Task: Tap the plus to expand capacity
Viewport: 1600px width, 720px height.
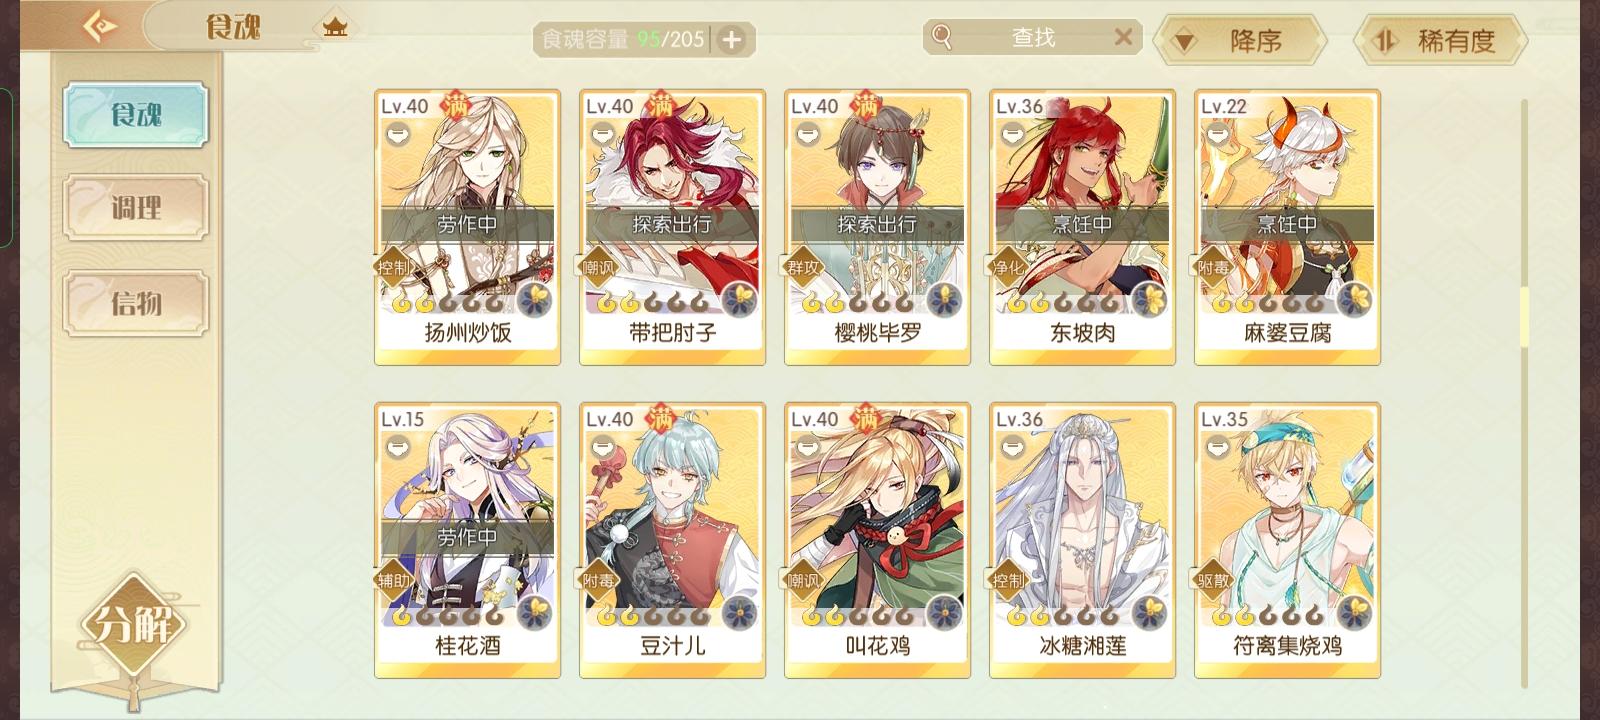Action: 732,40
